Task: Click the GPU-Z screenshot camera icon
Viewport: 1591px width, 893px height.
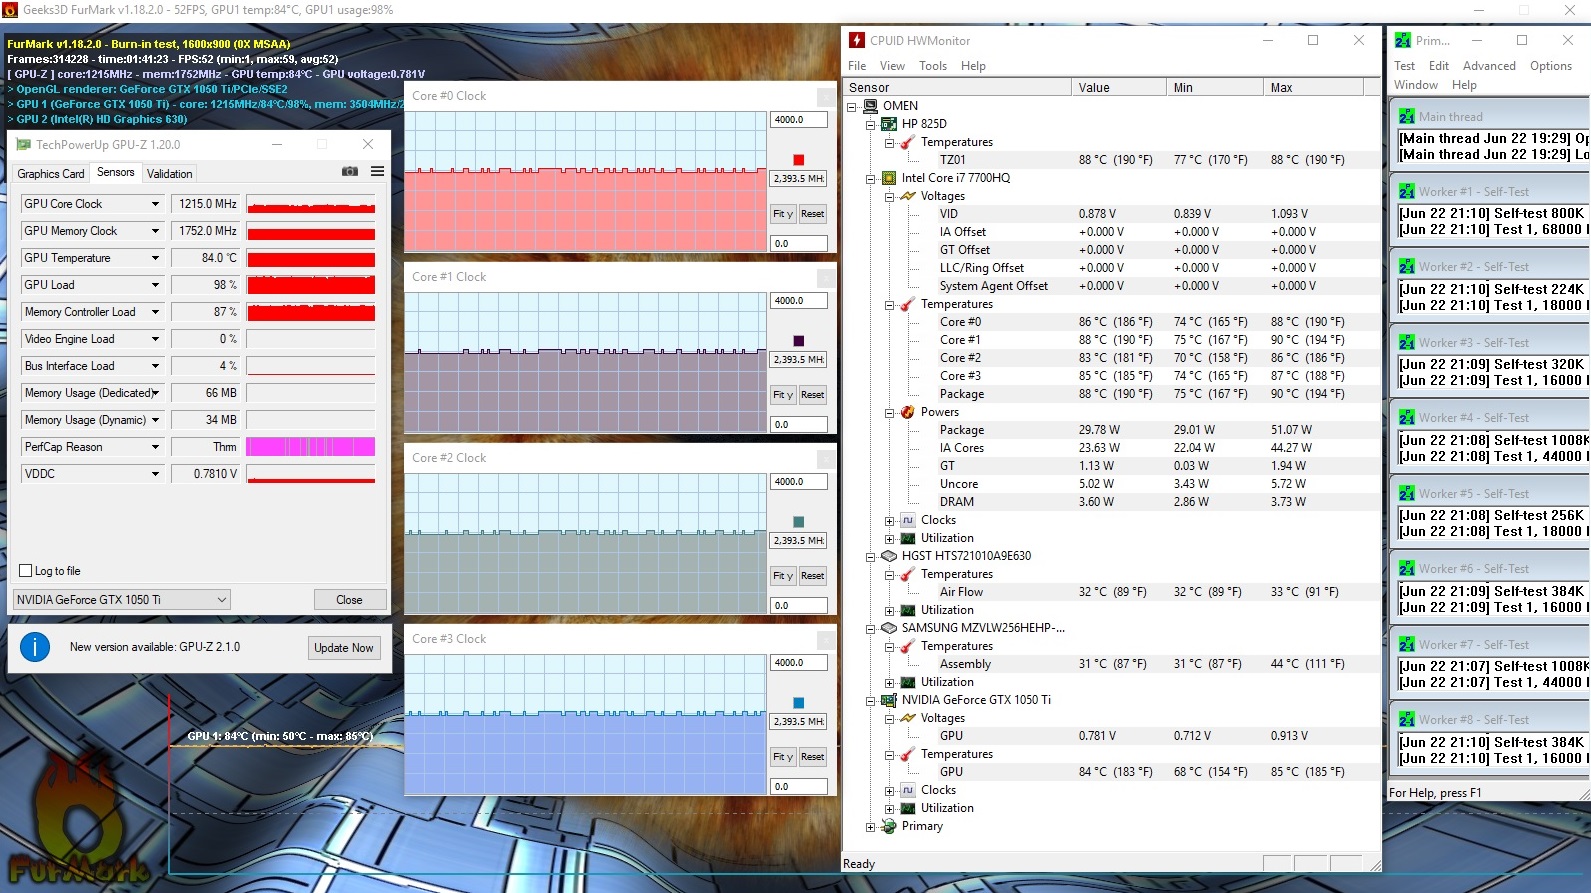Action: (x=349, y=172)
